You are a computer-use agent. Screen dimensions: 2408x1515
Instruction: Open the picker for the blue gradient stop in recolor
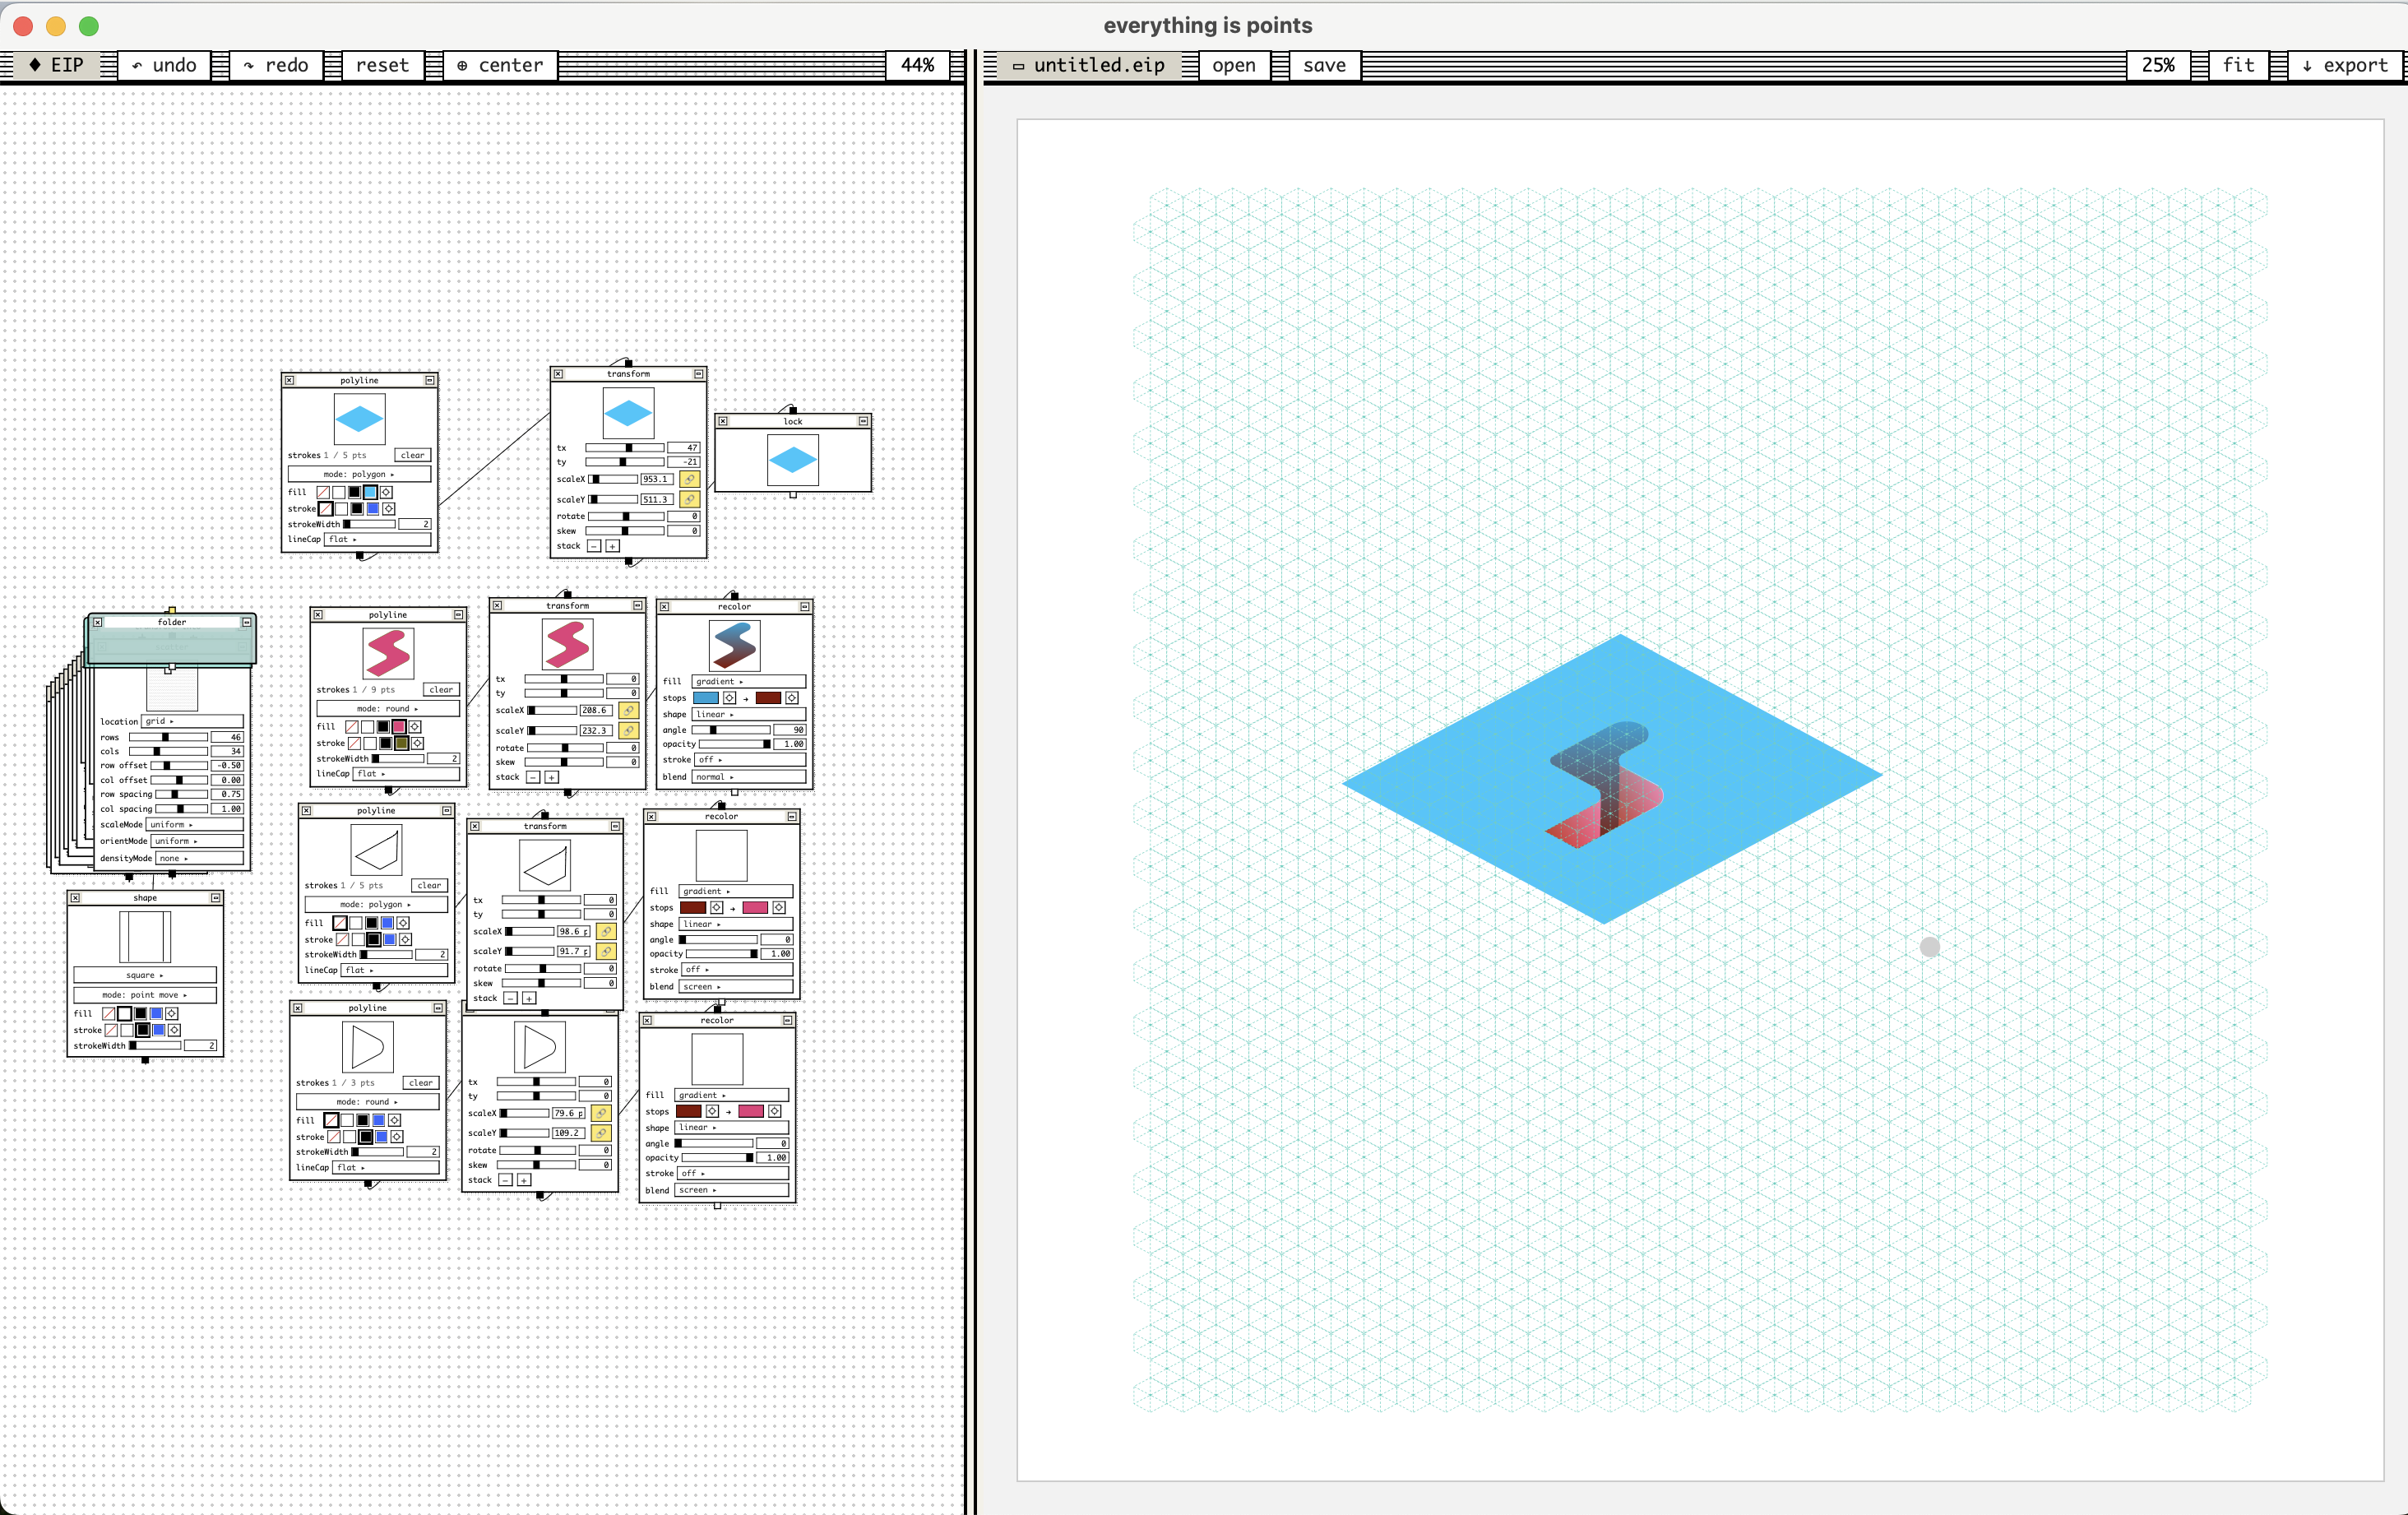pyautogui.click(x=729, y=698)
